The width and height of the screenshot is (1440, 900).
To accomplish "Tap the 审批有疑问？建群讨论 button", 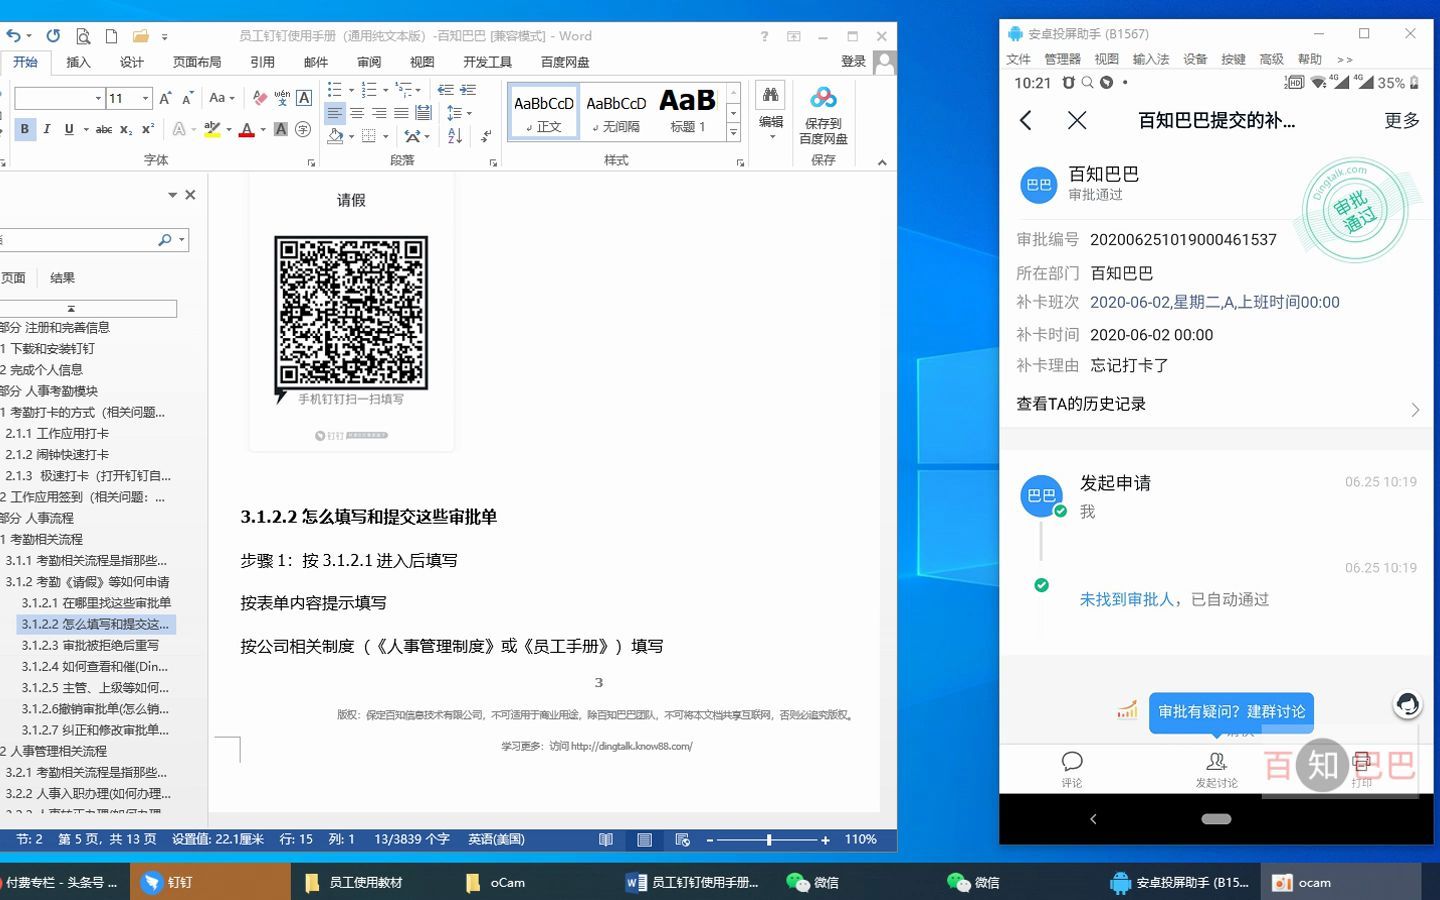I will coord(1232,712).
